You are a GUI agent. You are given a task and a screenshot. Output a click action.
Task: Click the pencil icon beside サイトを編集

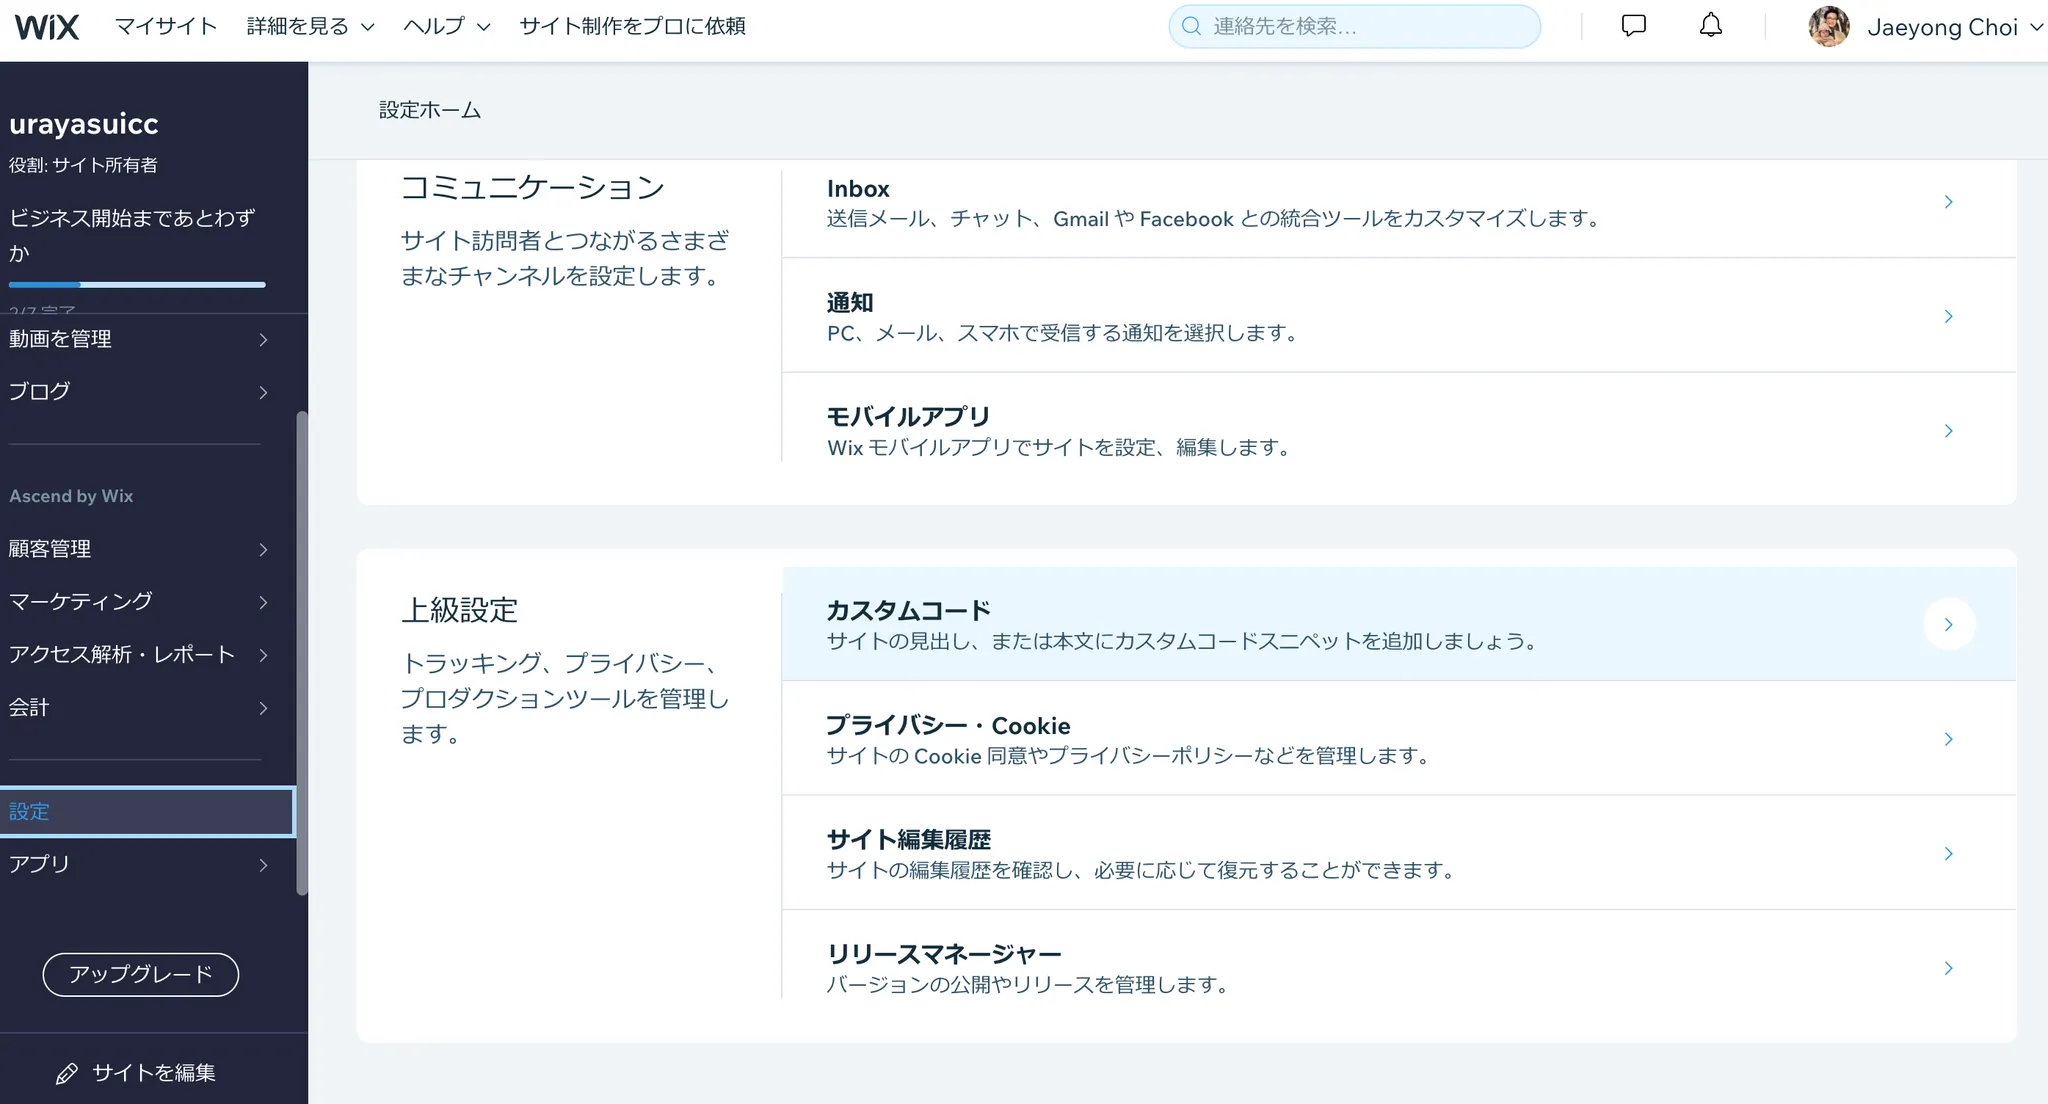67,1073
